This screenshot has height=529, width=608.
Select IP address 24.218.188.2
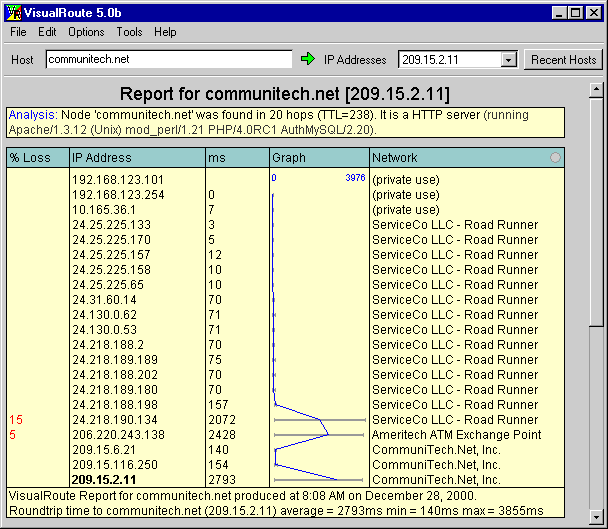tap(108, 345)
